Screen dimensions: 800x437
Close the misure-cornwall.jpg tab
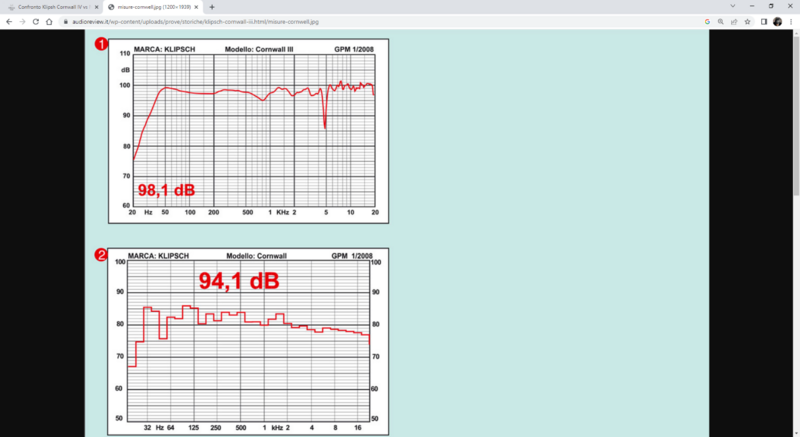coord(196,7)
